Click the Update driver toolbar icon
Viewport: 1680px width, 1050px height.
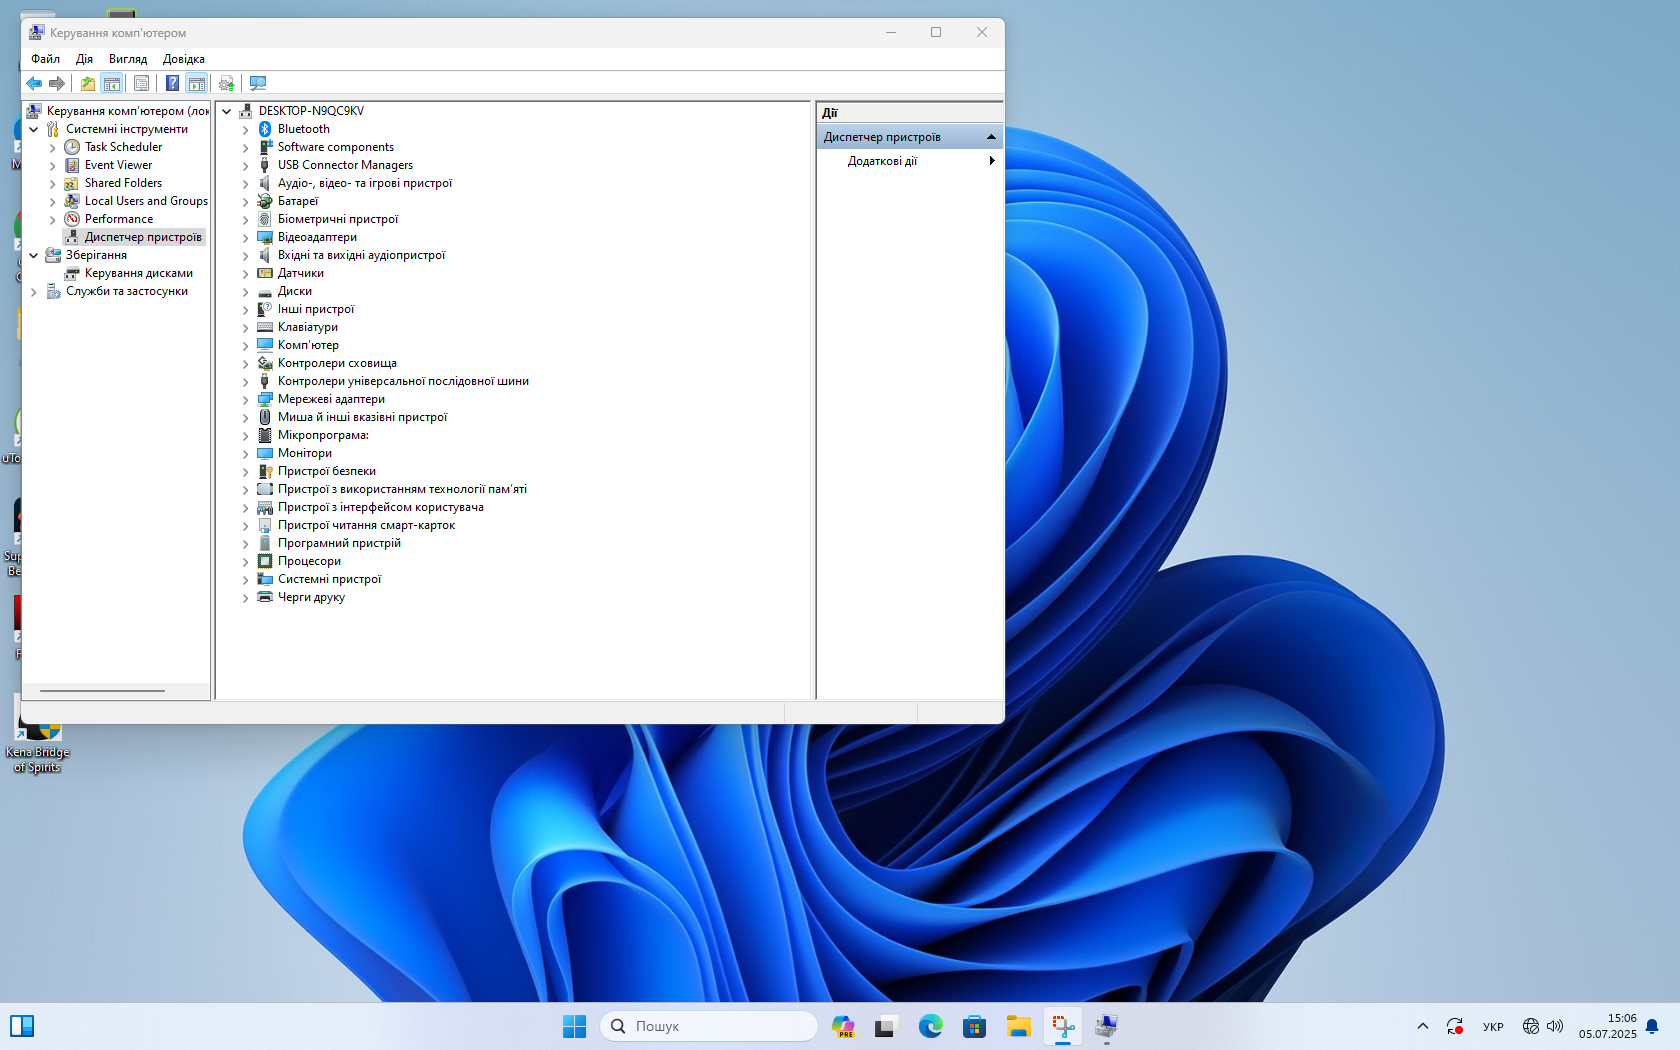click(226, 84)
